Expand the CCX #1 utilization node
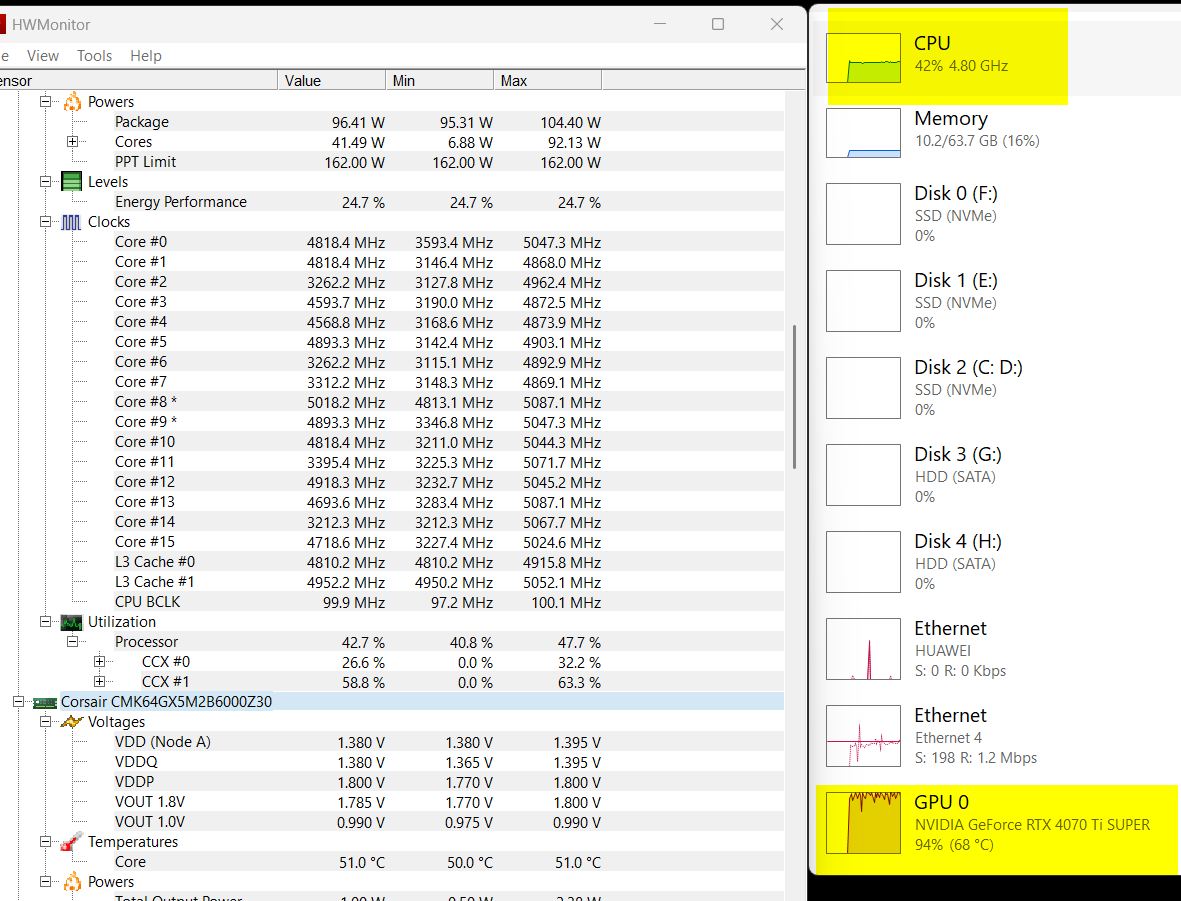 [x=99, y=682]
